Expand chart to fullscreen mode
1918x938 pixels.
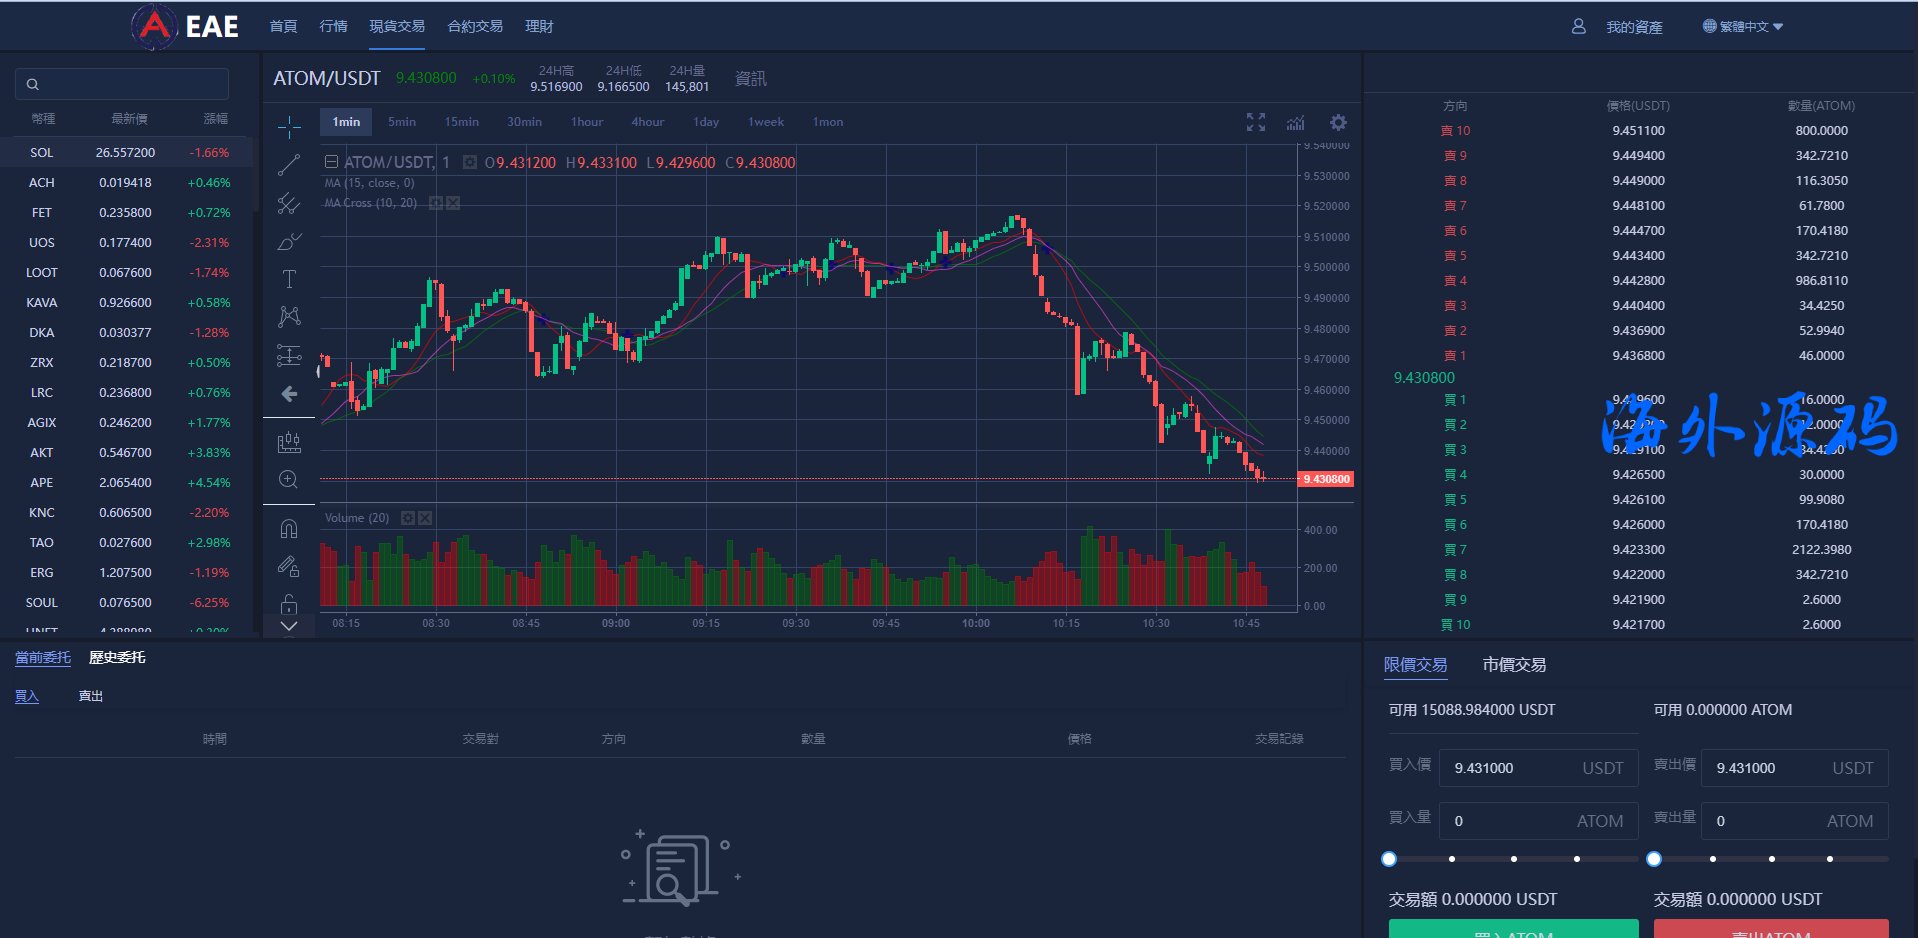[x=1256, y=122]
